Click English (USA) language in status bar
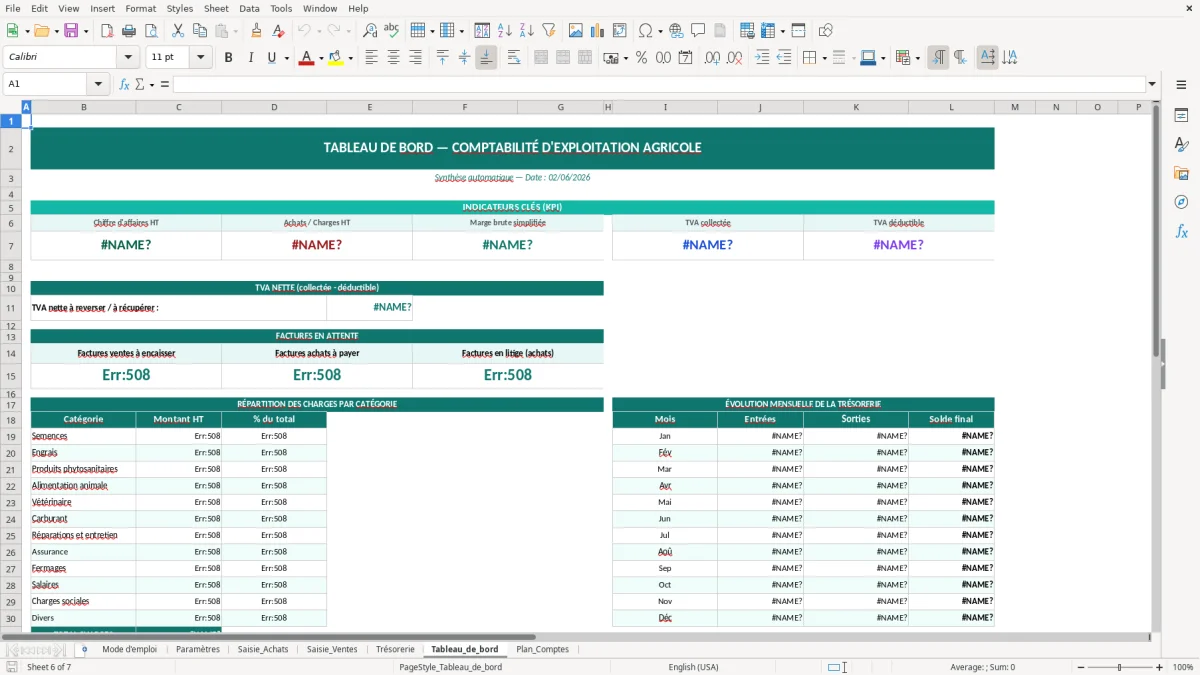This screenshot has width=1200, height=675. [693, 667]
